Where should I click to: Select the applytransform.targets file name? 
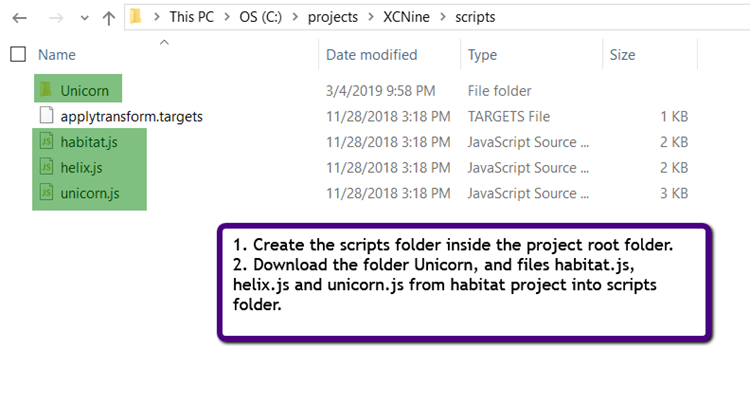tap(132, 116)
